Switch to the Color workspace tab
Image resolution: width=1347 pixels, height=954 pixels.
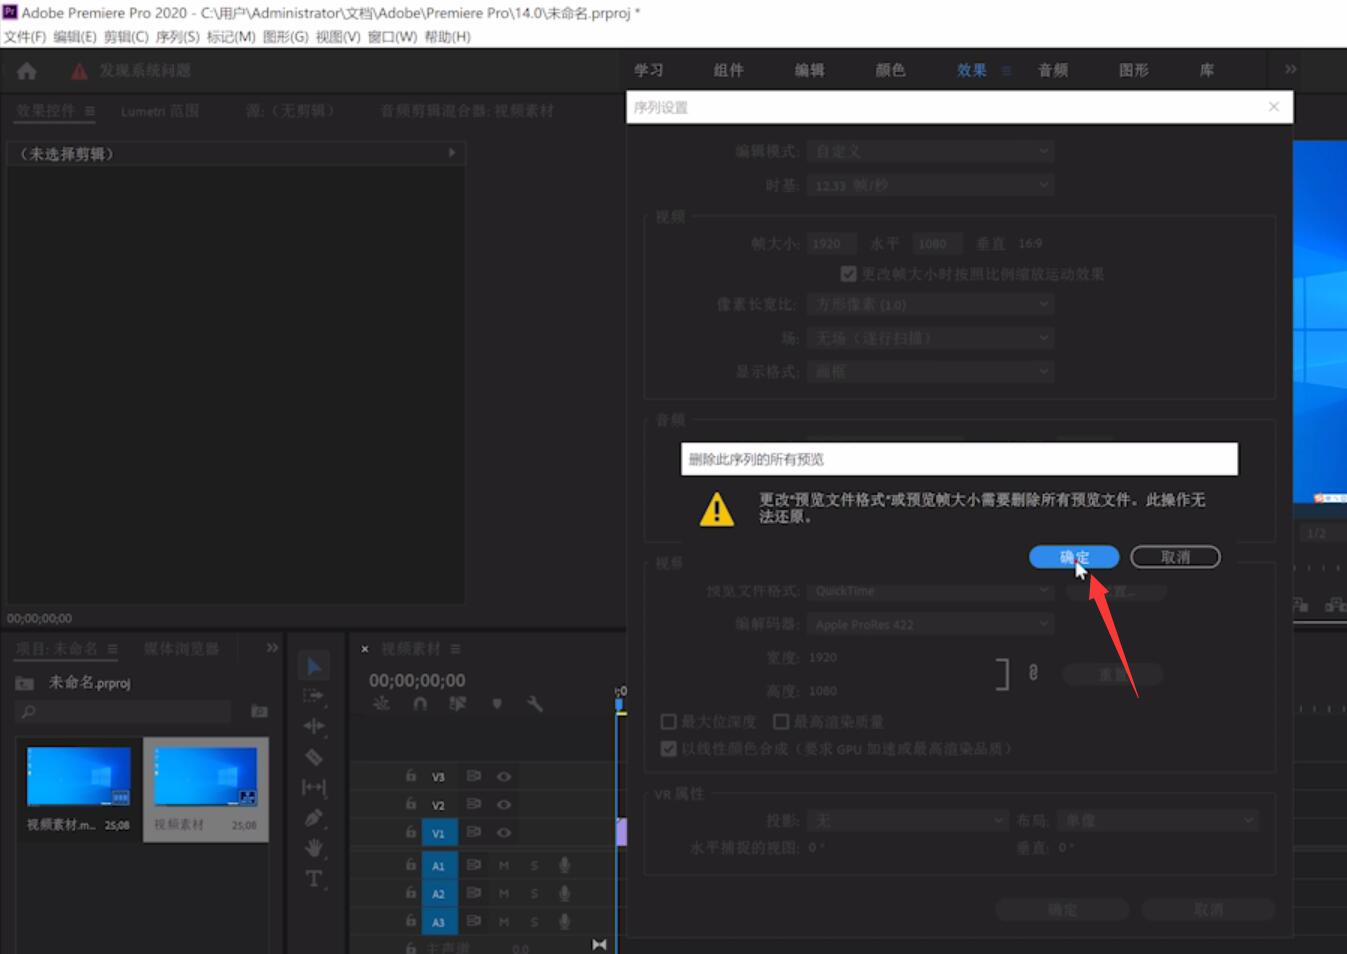point(890,70)
